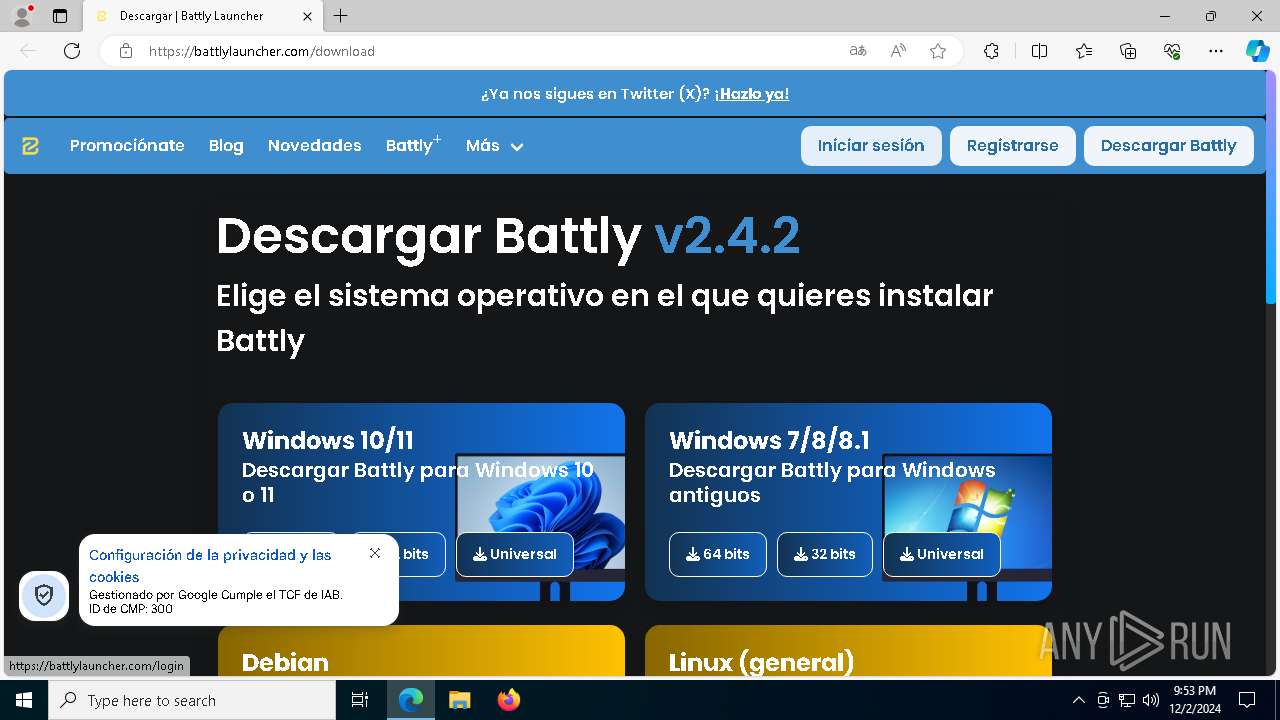Activate the Read aloud icon

(898, 51)
